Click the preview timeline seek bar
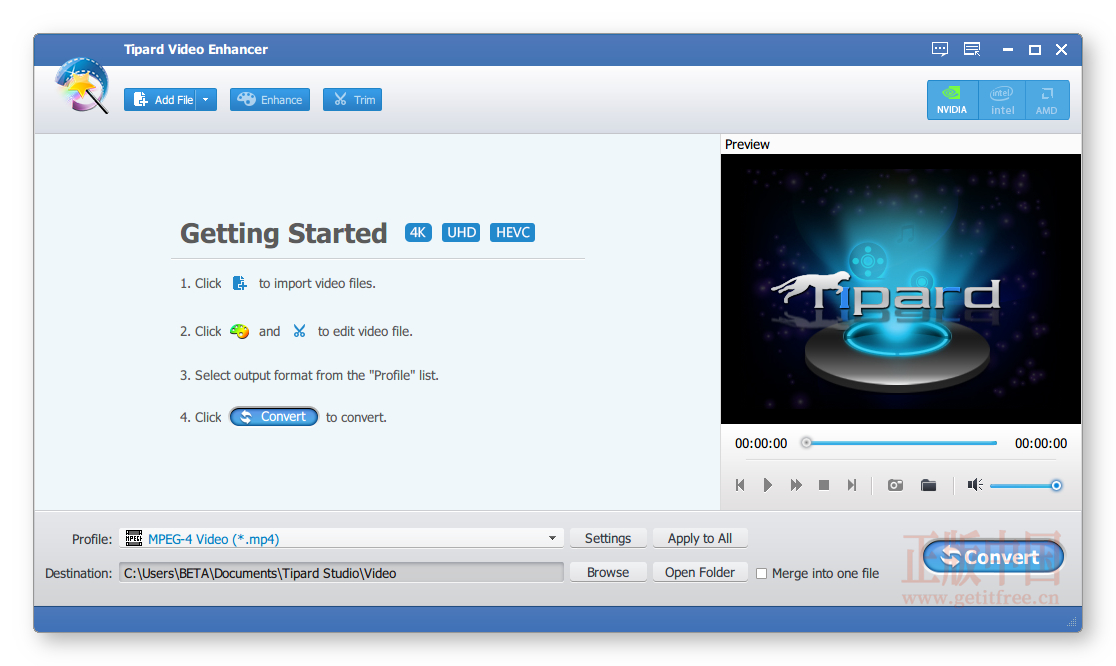Screen dimensions: 1116x666 click(900, 443)
